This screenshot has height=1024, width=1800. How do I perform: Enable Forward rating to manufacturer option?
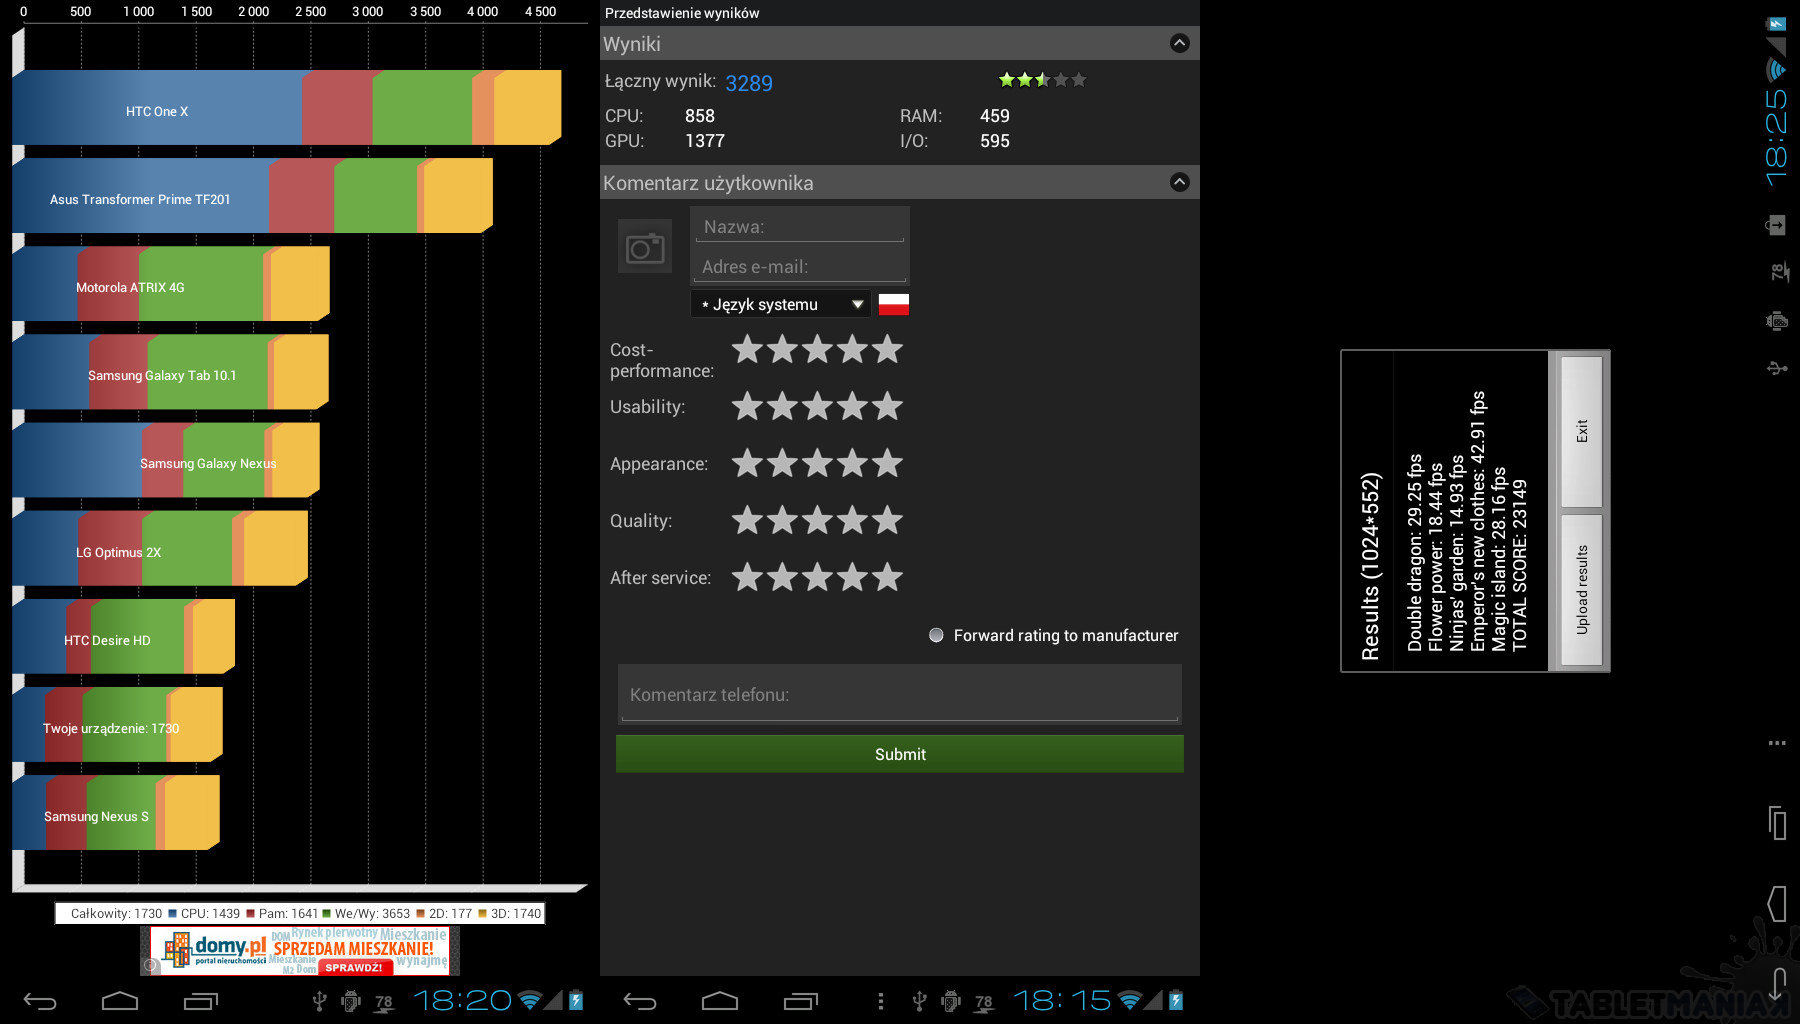[x=936, y=635]
